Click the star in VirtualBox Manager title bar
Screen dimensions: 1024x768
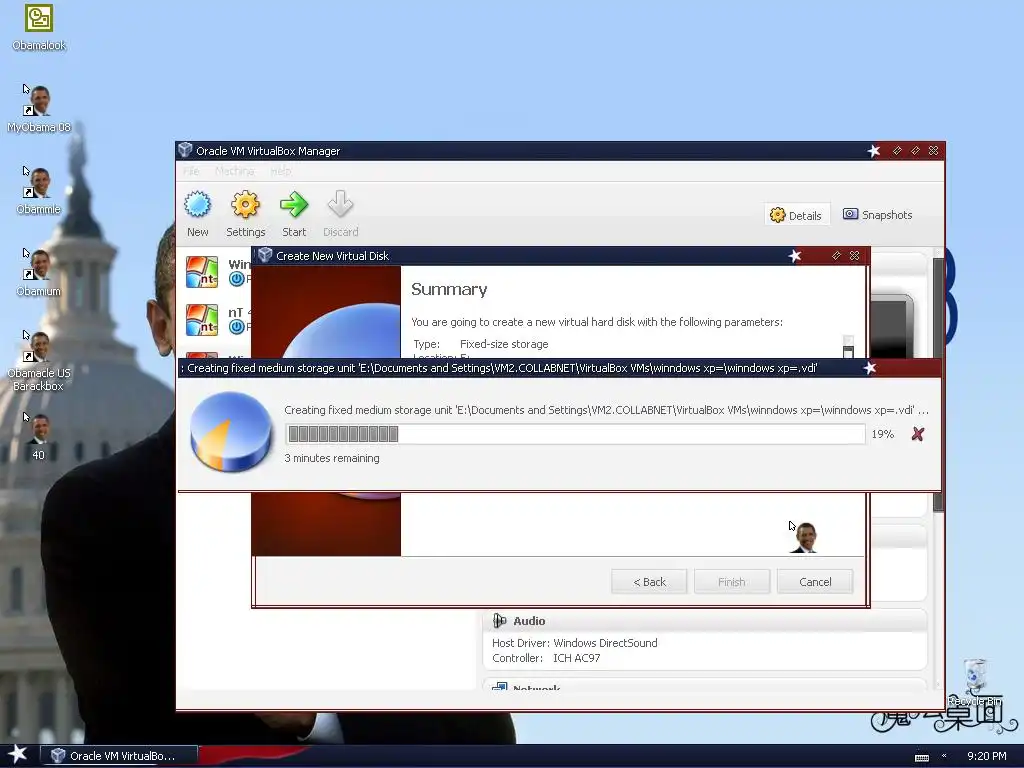pyautogui.click(x=874, y=151)
